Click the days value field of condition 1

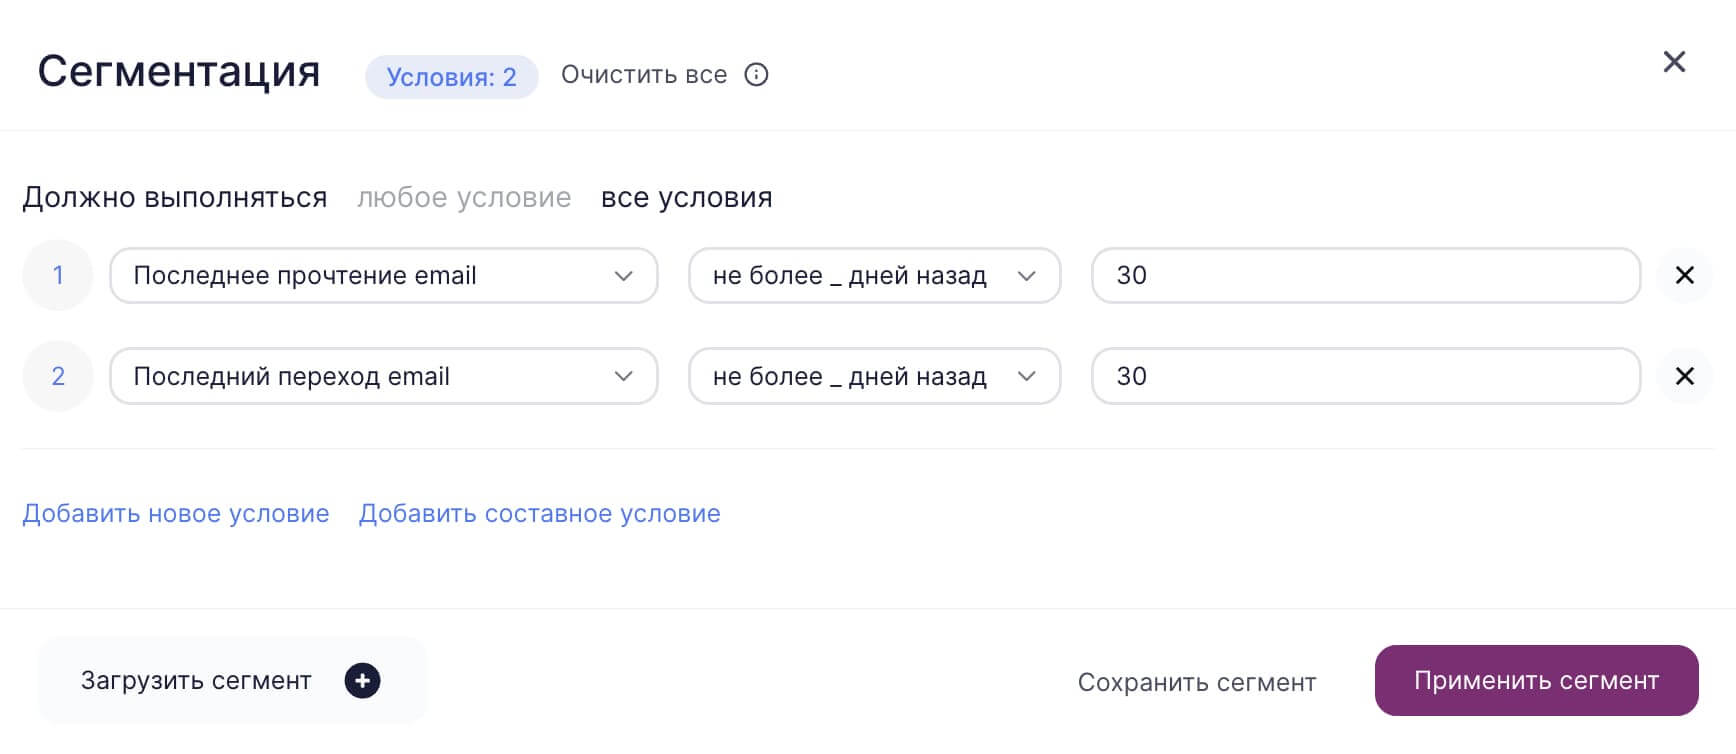tap(1366, 275)
